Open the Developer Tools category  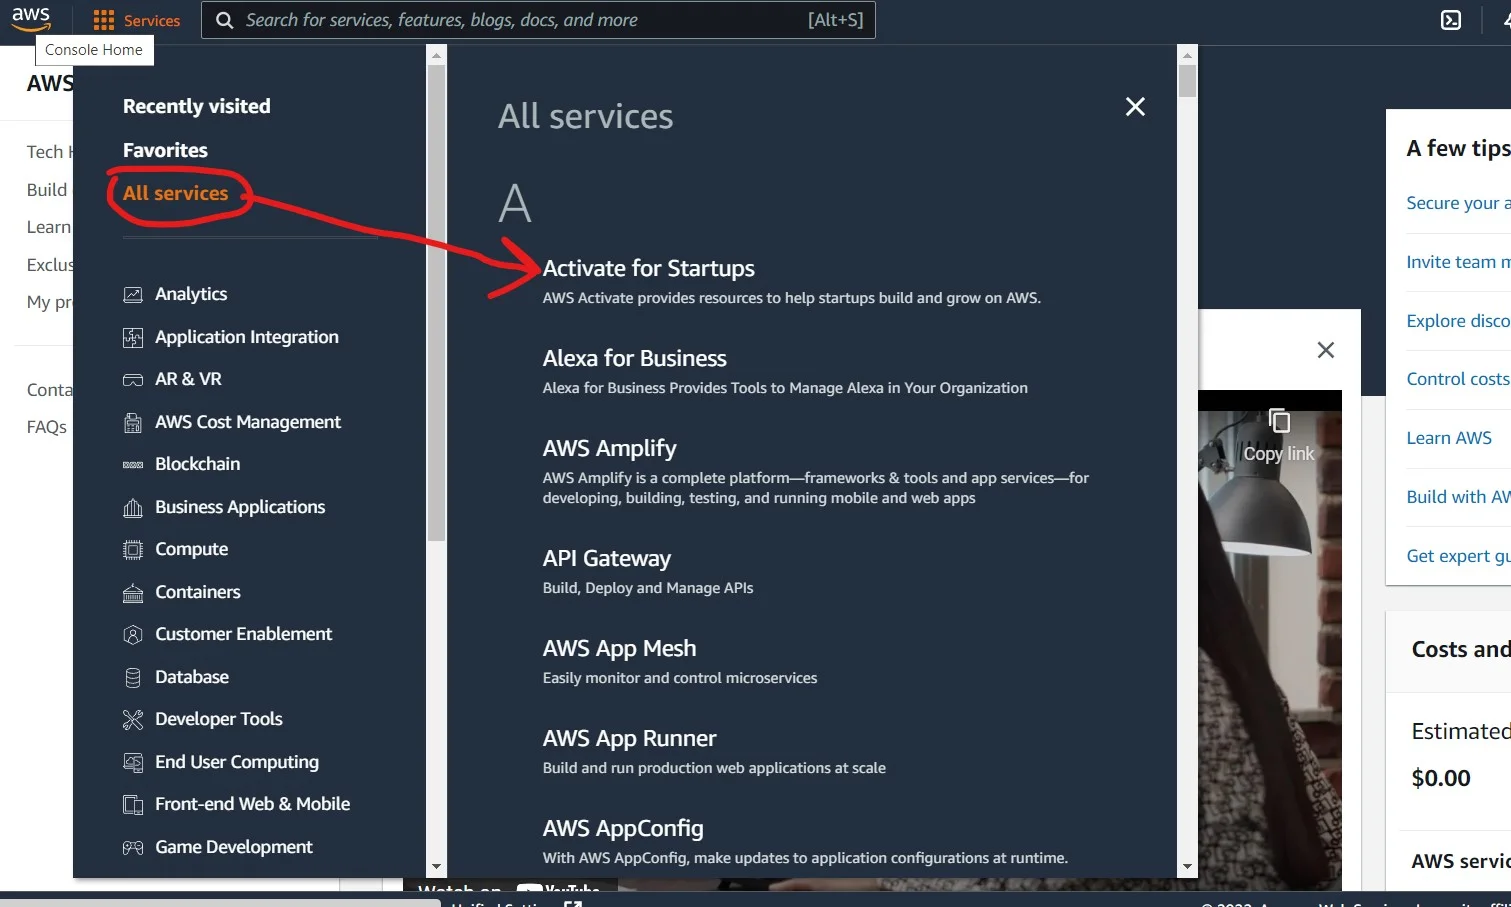219,719
